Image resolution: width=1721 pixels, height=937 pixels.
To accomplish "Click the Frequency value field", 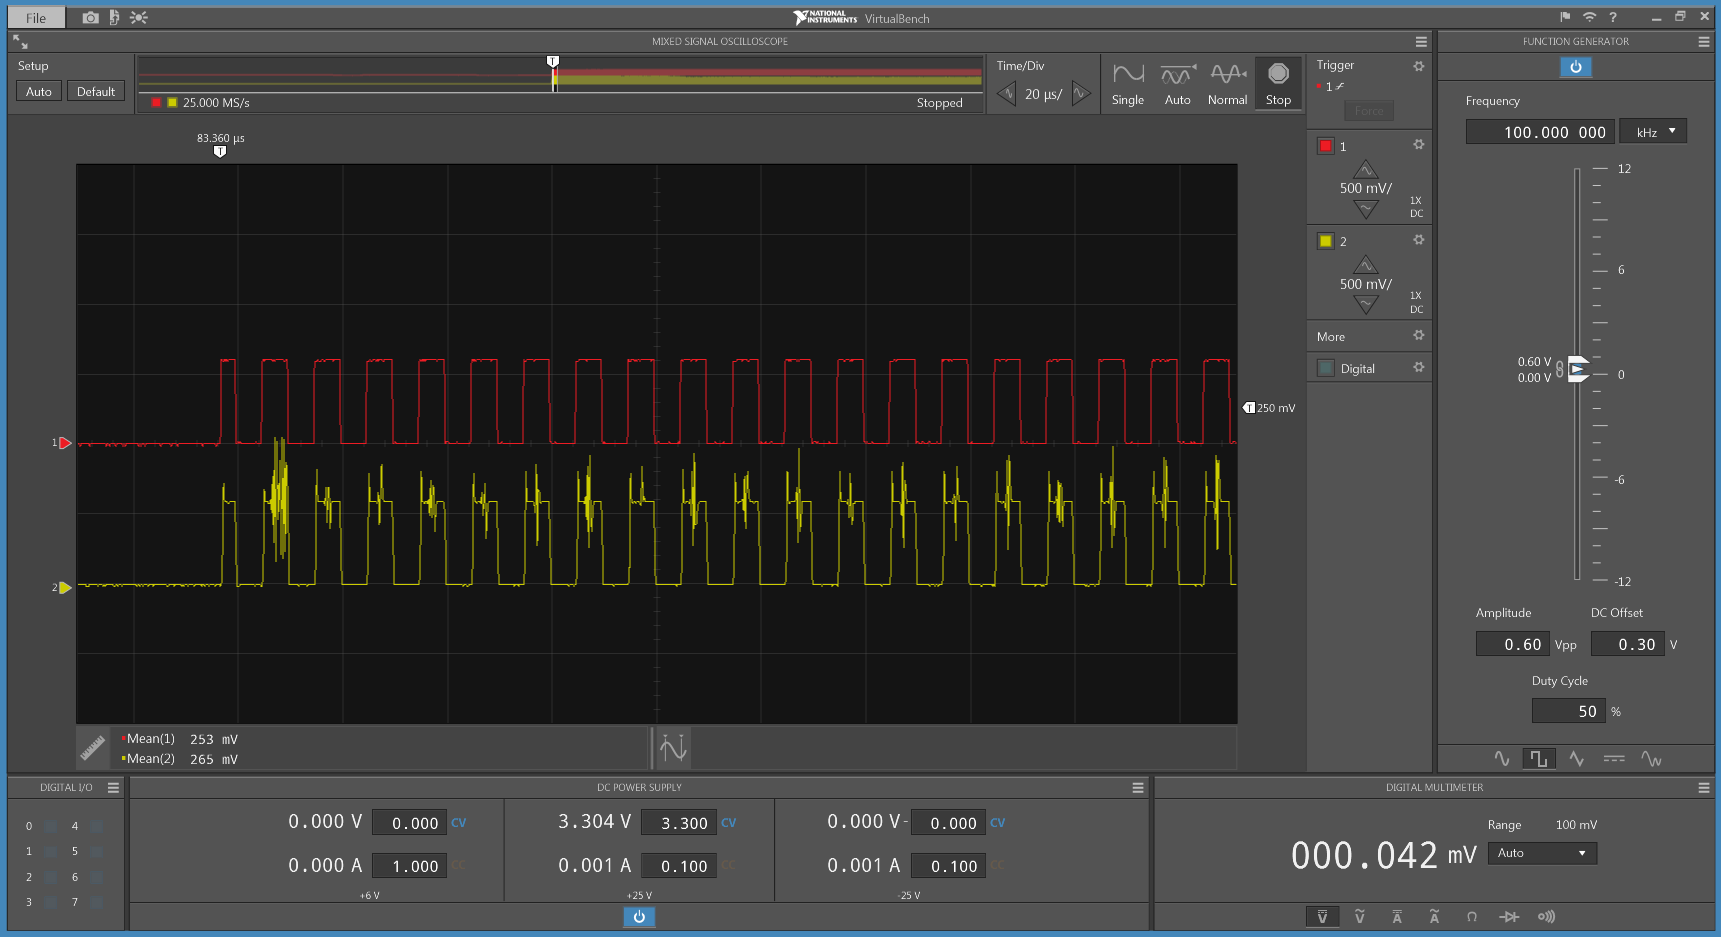I will (x=1539, y=132).
